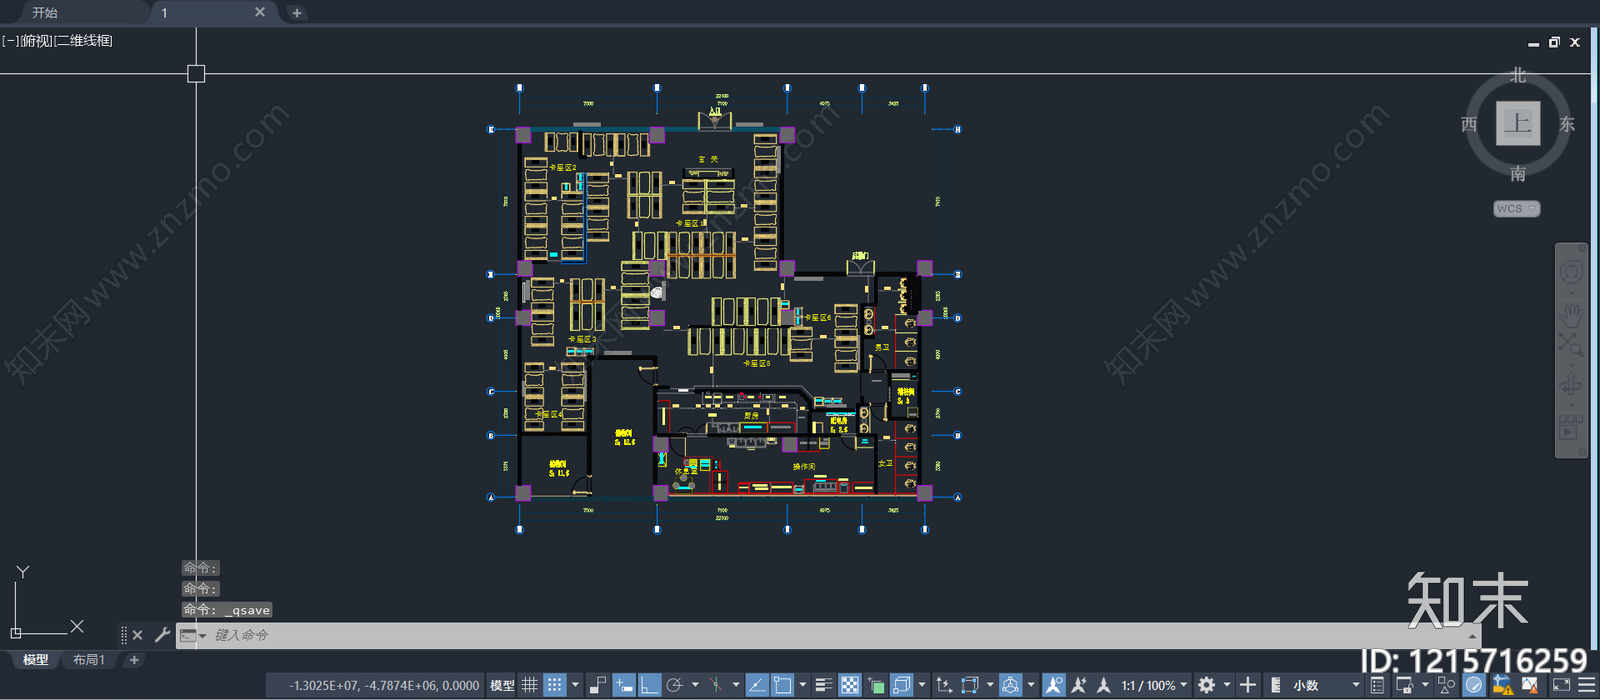1600x700 pixels.
Task: Click the isolate objects icon
Action: click(1447, 685)
